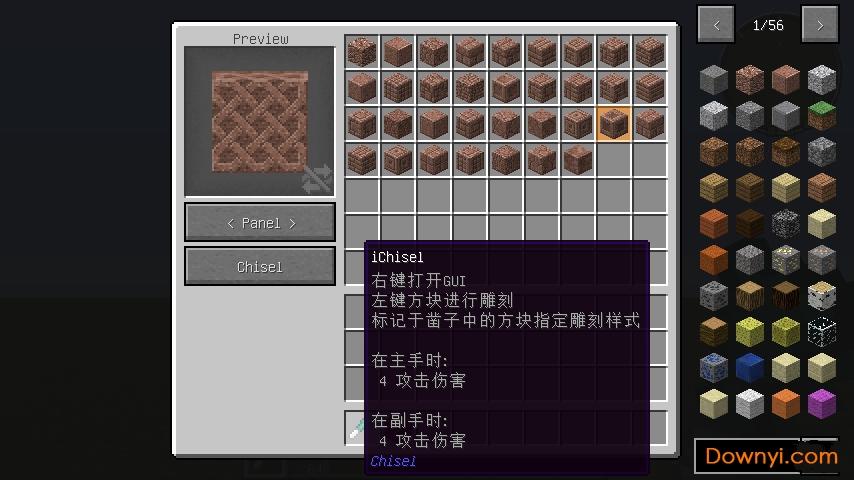Click the Bedrock block icon
The width and height of the screenshot is (854, 480).
(x=785, y=223)
